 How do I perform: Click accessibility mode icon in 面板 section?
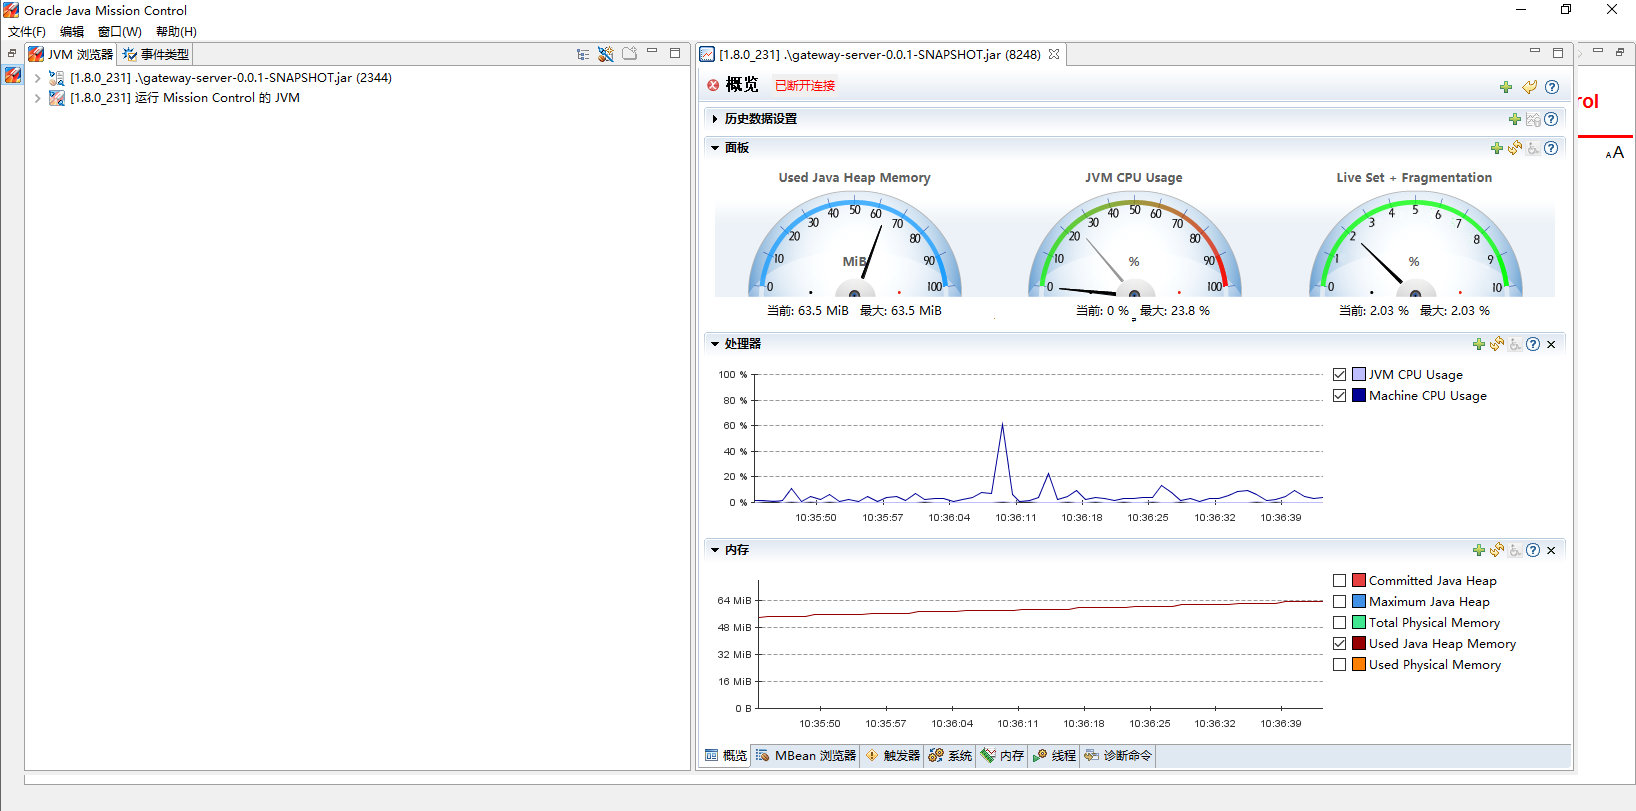pos(1533,148)
